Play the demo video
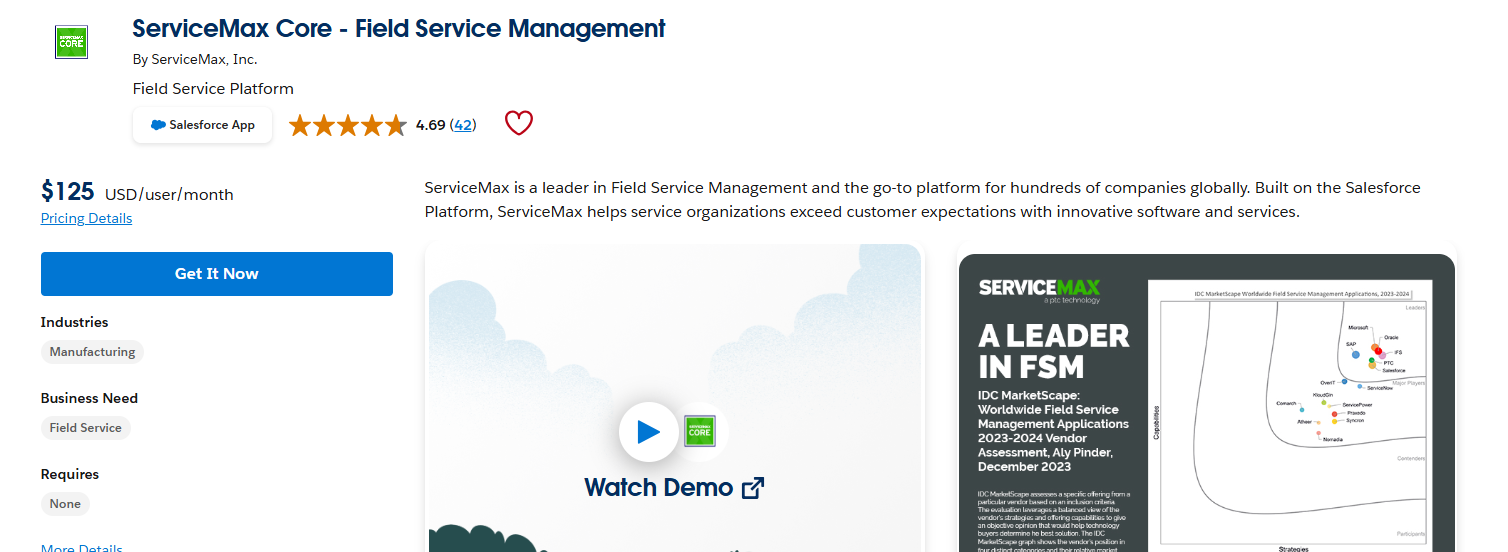Image resolution: width=1508 pixels, height=552 pixels. 648,432
